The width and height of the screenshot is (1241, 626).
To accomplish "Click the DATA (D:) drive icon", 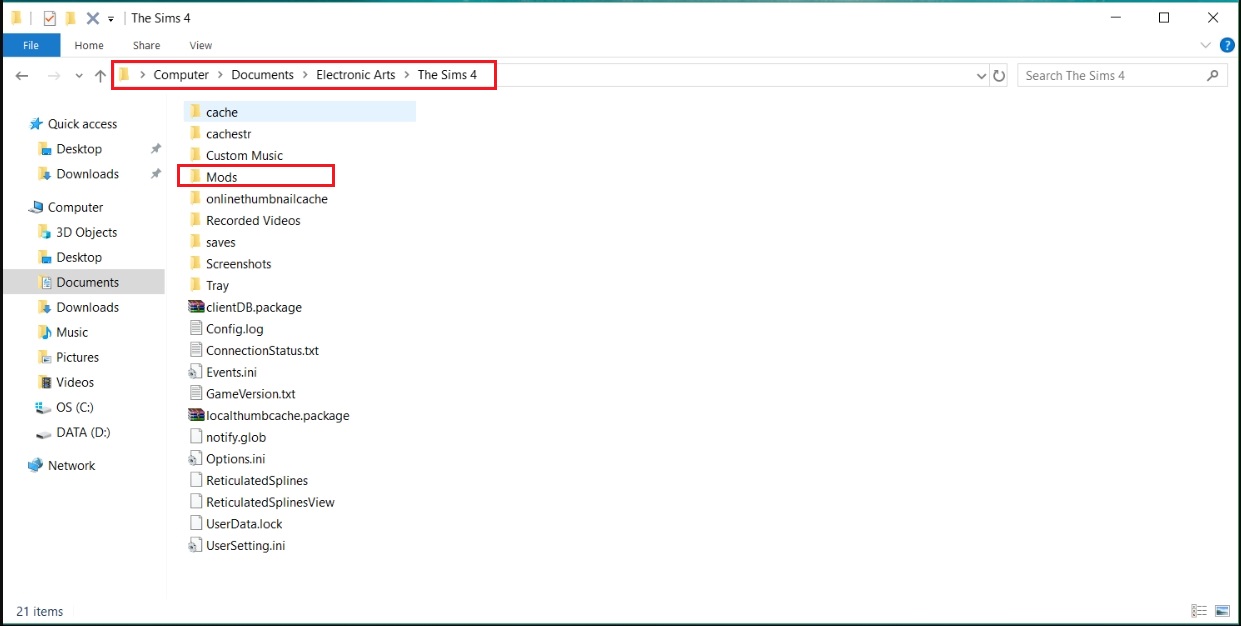I will pos(44,433).
